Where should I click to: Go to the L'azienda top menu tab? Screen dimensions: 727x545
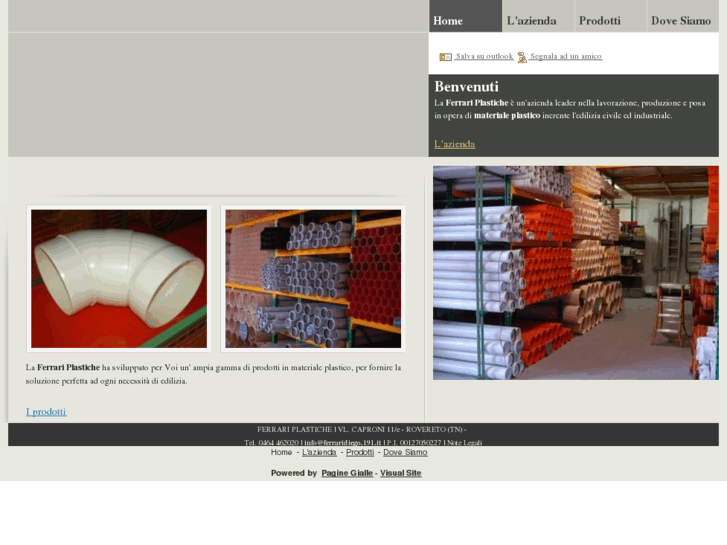[x=538, y=16]
